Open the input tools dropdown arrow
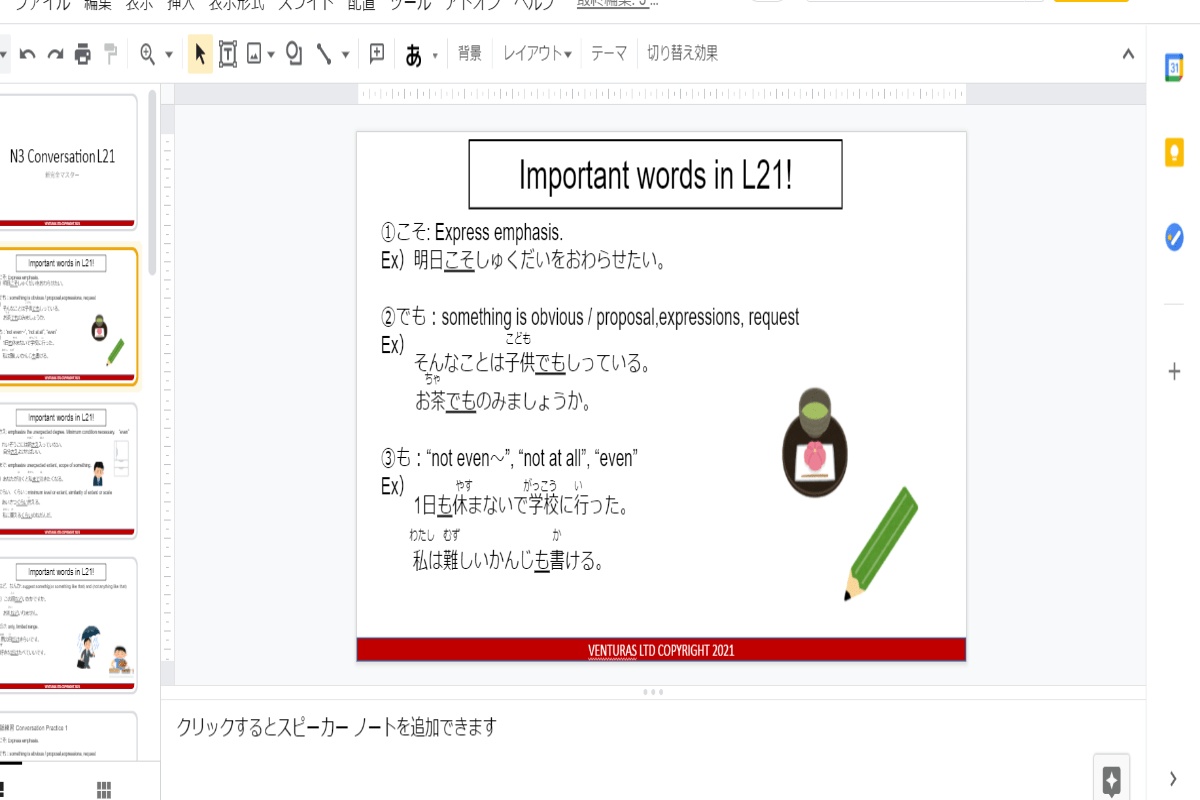1200x800 pixels. pyautogui.click(x=435, y=55)
